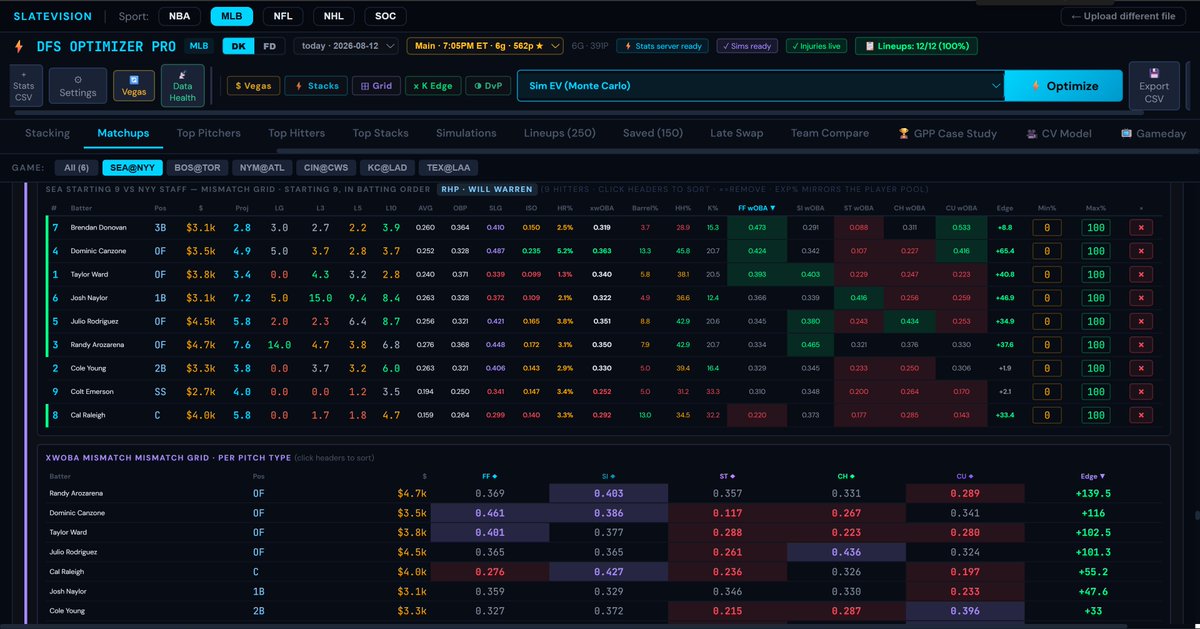Open the Lineups (250) tab
1200x629 pixels.
point(560,133)
